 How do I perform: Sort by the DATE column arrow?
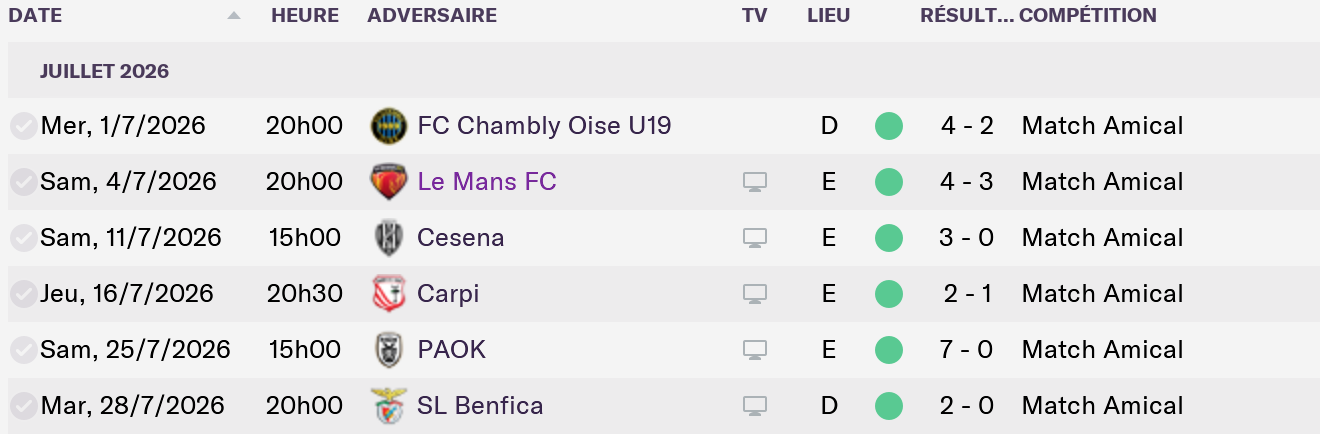point(234,16)
